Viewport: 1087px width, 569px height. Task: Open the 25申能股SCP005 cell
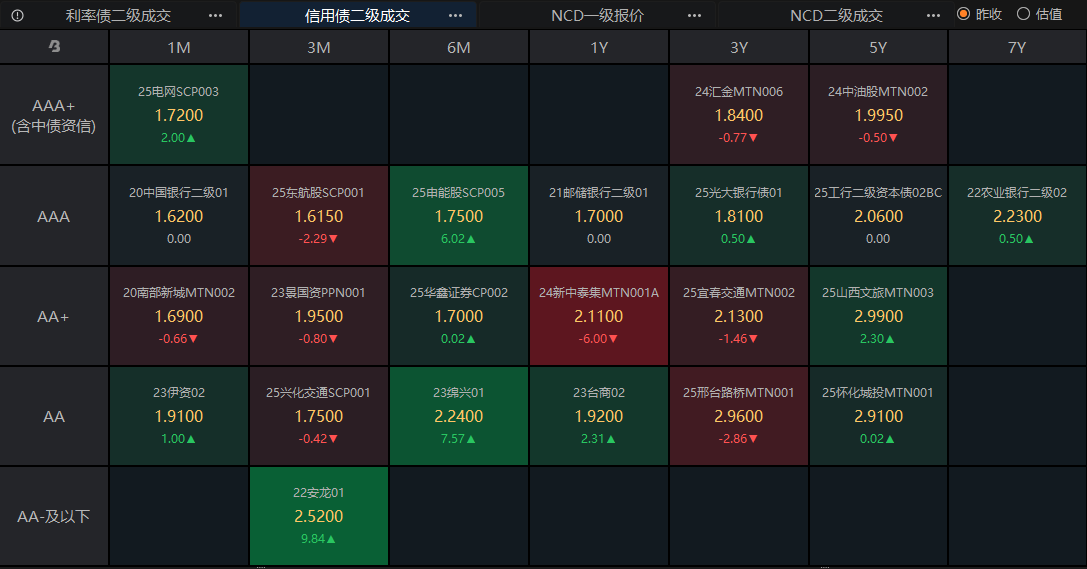coord(459,216)
